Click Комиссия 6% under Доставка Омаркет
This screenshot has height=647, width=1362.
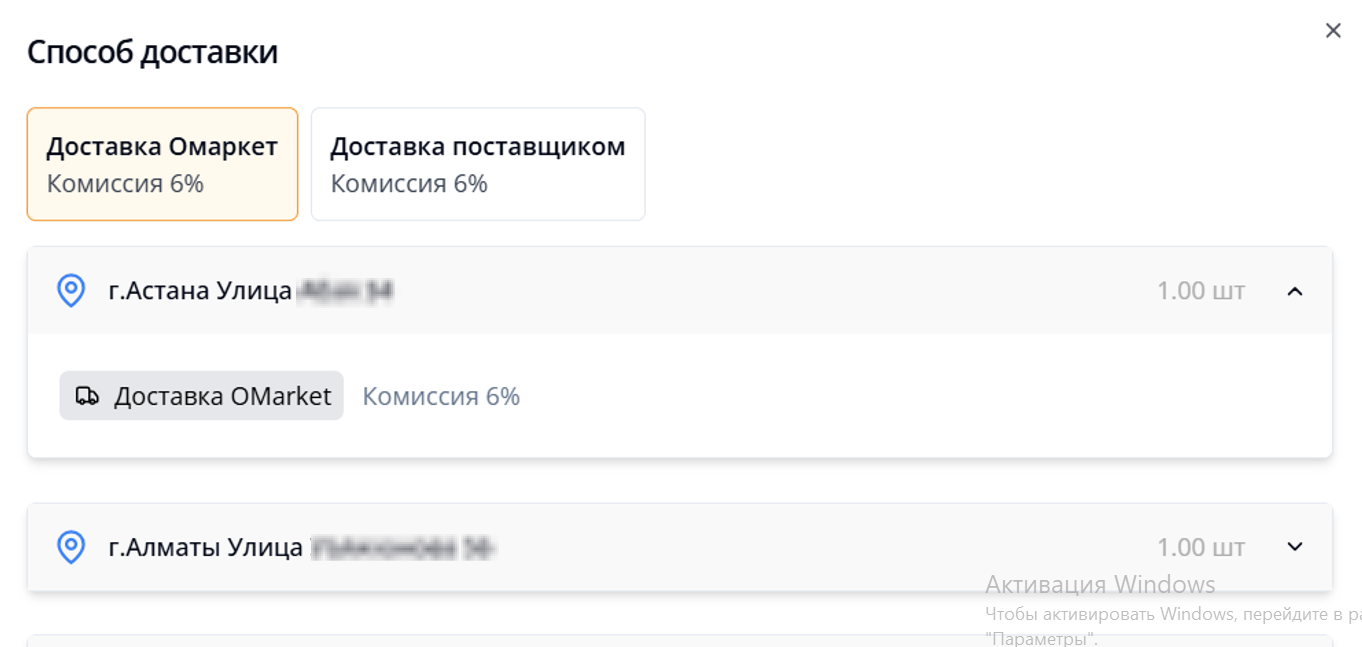[125, 184]
